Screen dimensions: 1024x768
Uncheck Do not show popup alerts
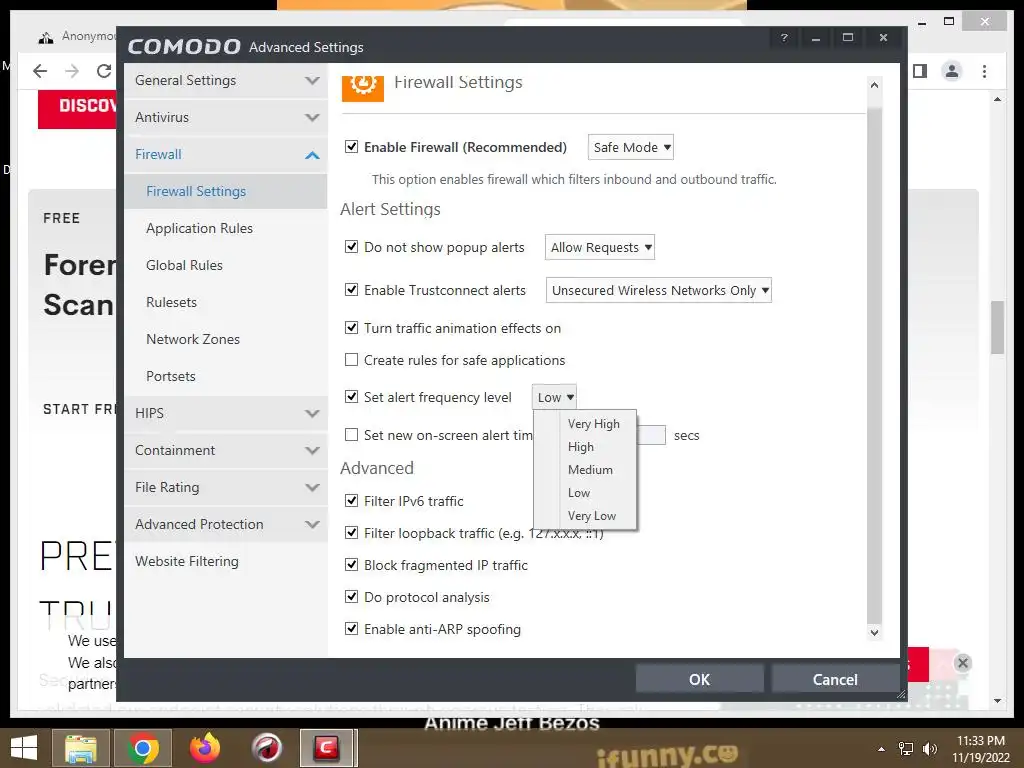click(x=351, y=247)
